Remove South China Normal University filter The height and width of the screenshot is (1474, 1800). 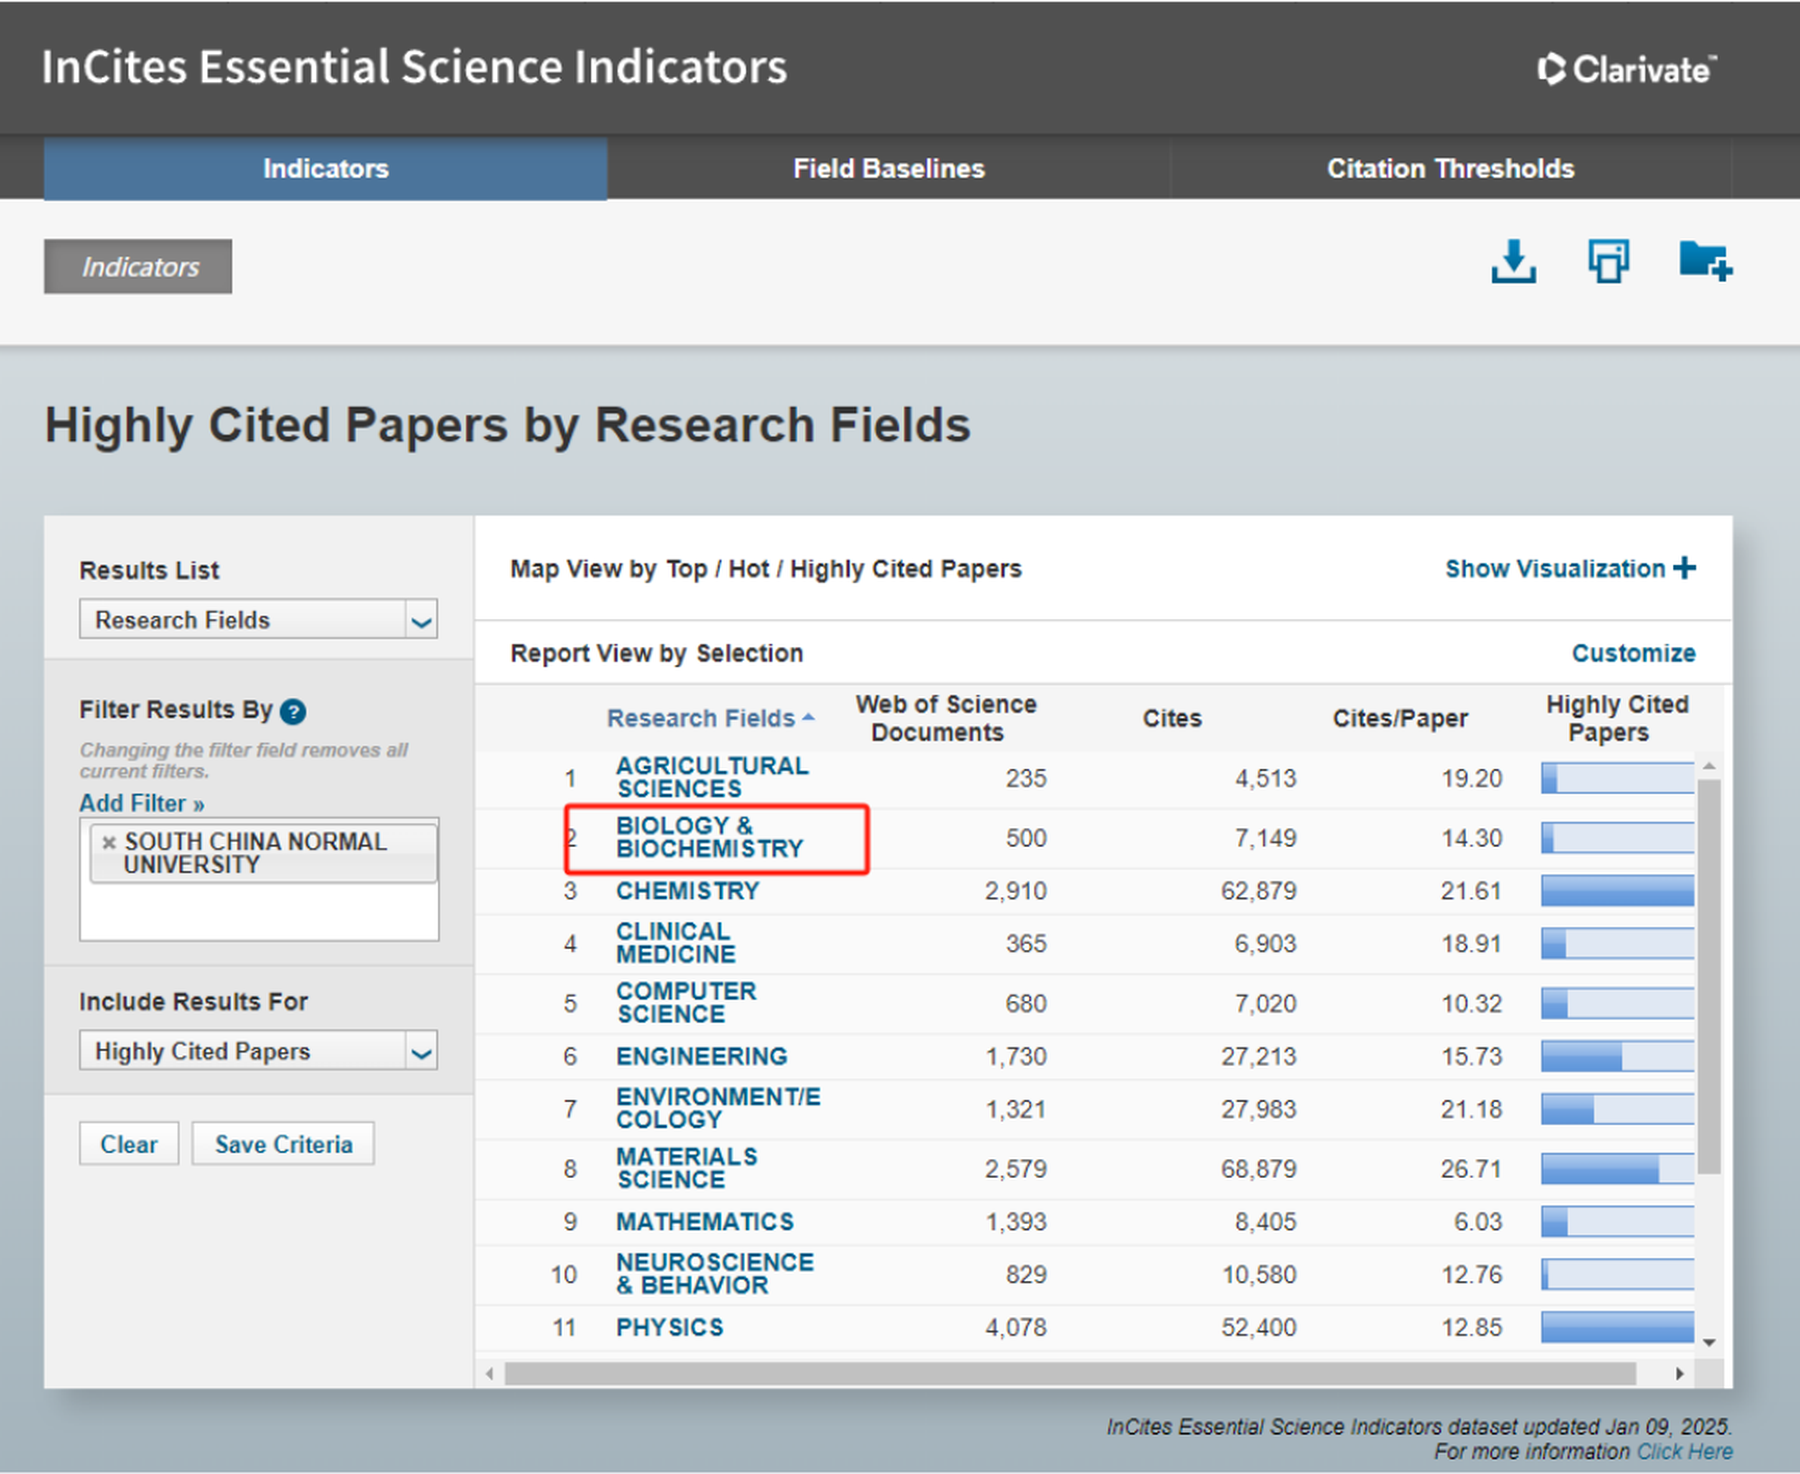tap(109, 842)
